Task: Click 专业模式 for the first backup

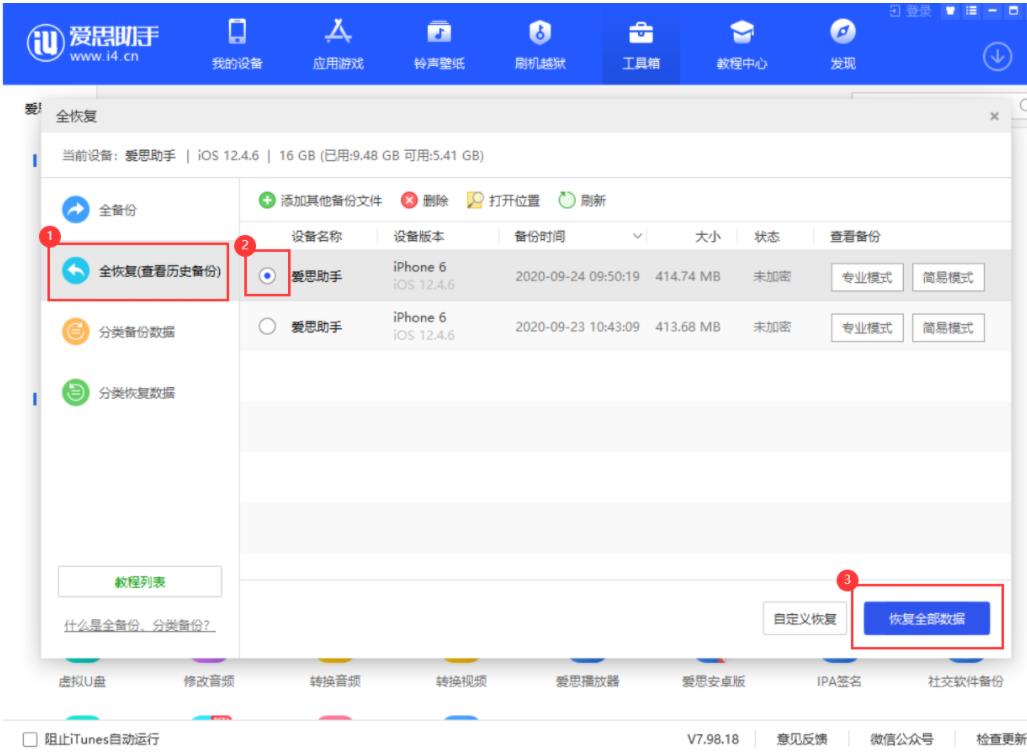Action: (x=867, y=277)
